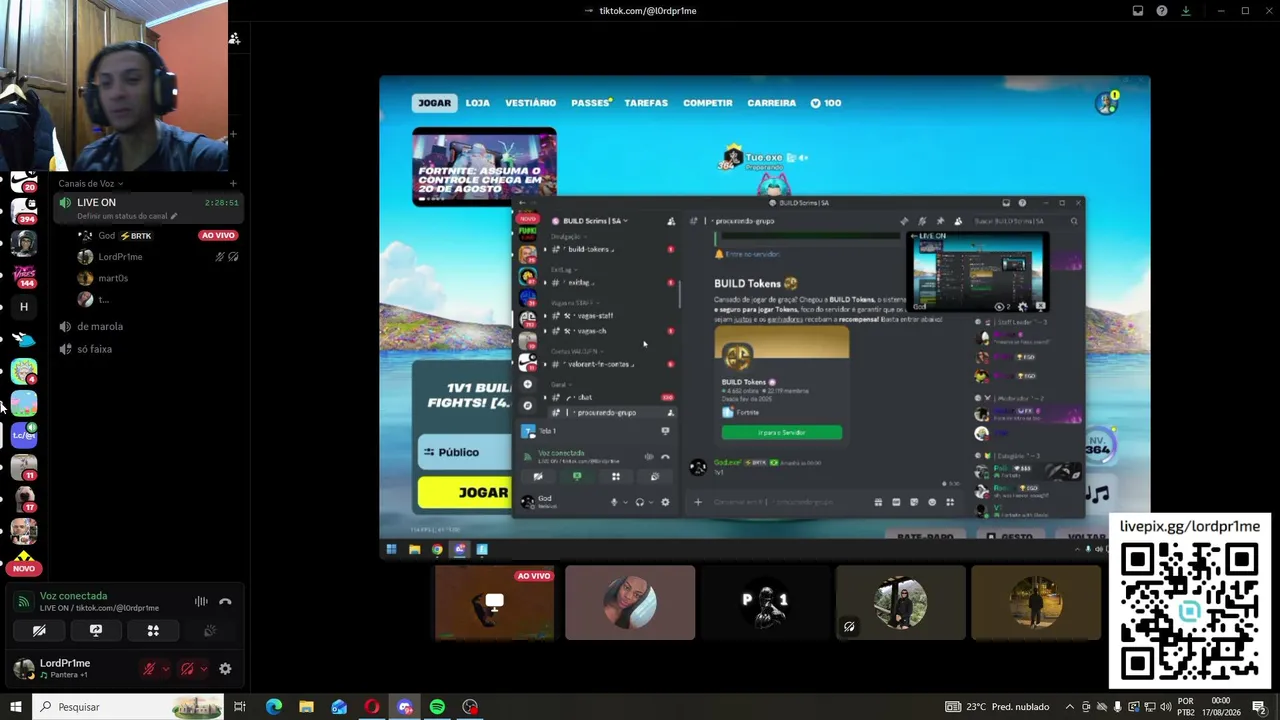Open noise suppression waveform settings
1280x720 pixels.
(x=201, y=601)
